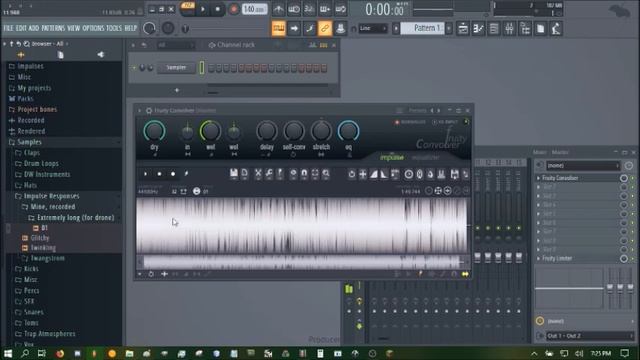640x360 pixels.
Task: Toggle the Fruity Limiter slot enable knob
Action: 624,258
